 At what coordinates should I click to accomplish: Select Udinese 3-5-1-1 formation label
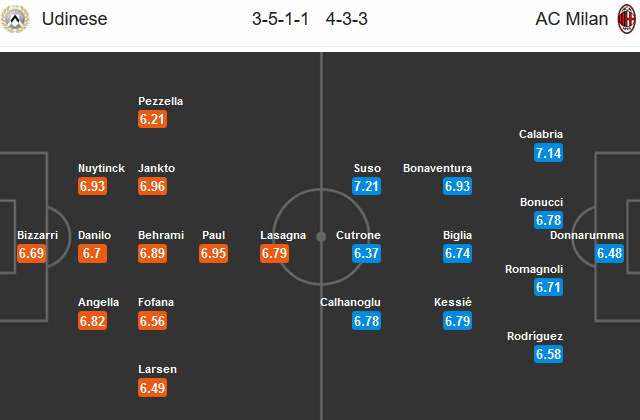[284, 19]
